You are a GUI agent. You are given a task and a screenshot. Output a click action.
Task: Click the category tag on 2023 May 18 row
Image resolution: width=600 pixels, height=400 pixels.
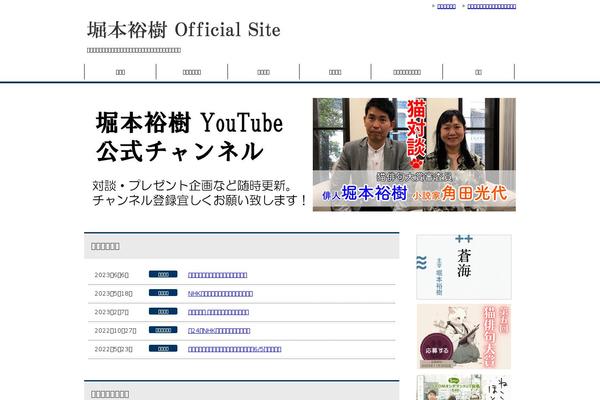click(x=162, y=293)
